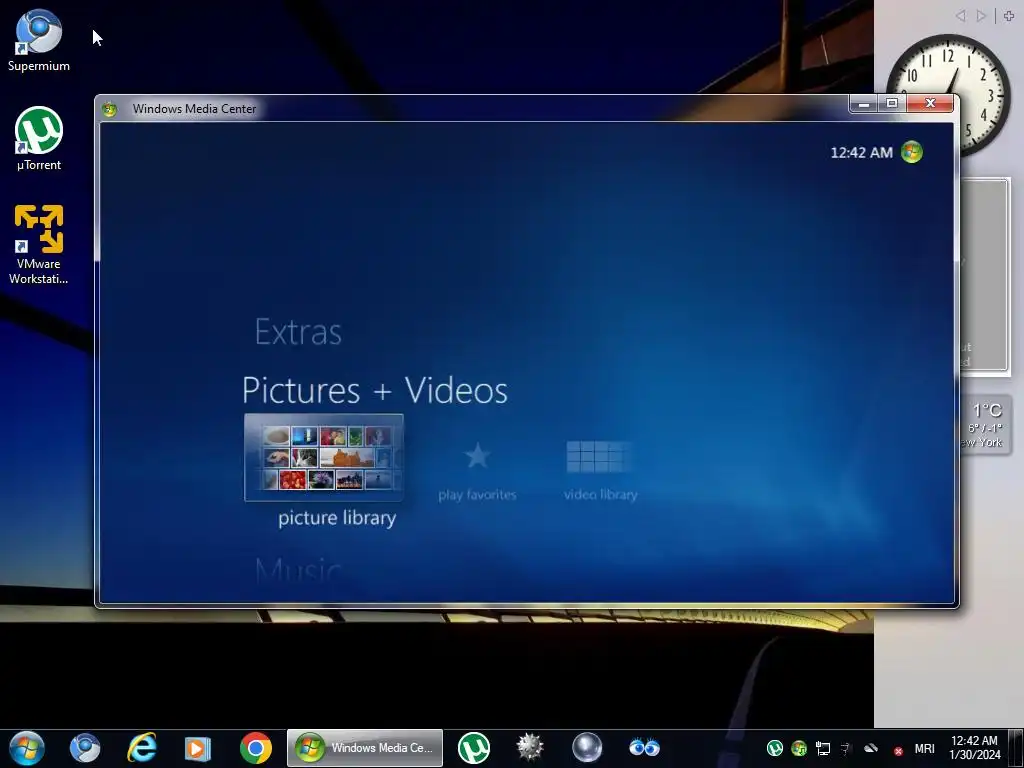
Task: Click the spiky gear taskbar icon
Action: [x=530, y=748]
